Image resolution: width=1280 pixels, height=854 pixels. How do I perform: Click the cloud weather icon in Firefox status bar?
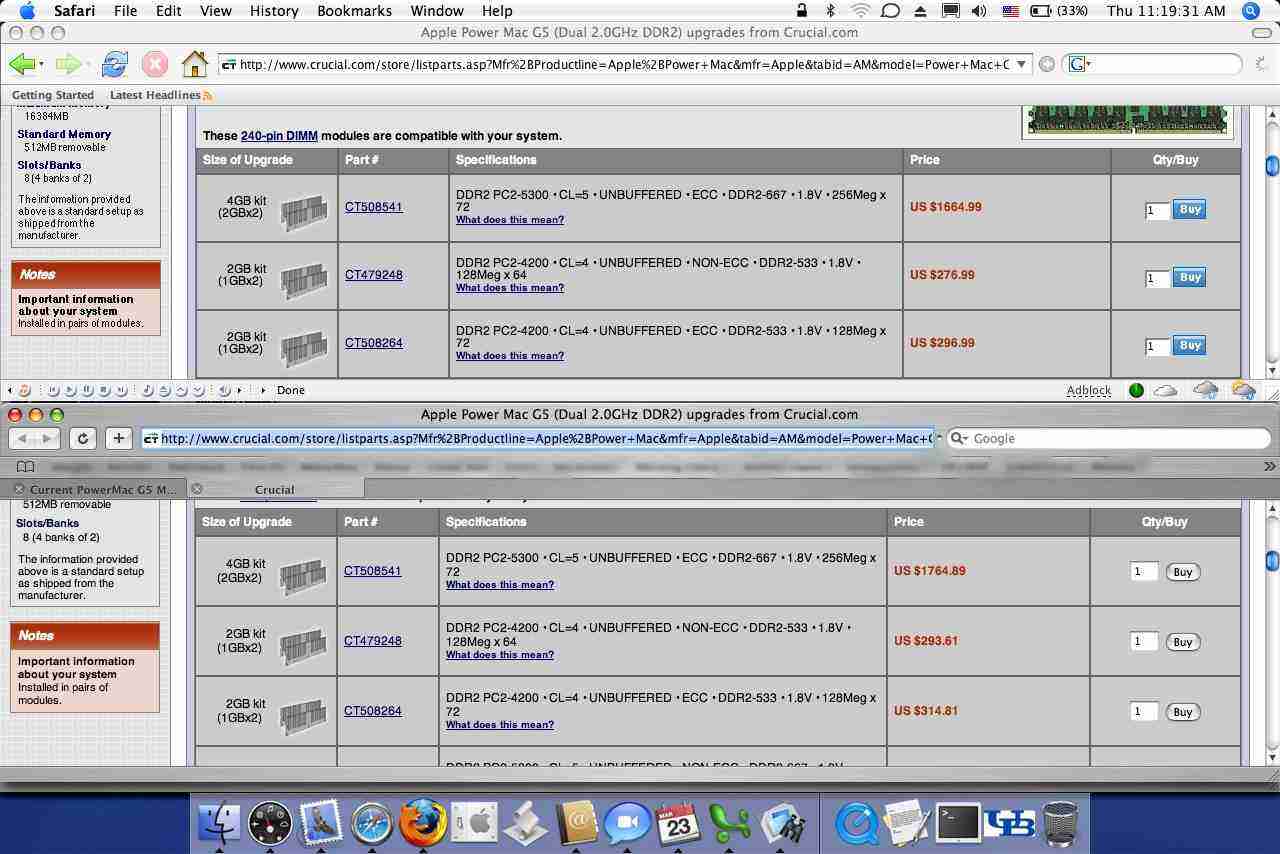point(1165,391)
